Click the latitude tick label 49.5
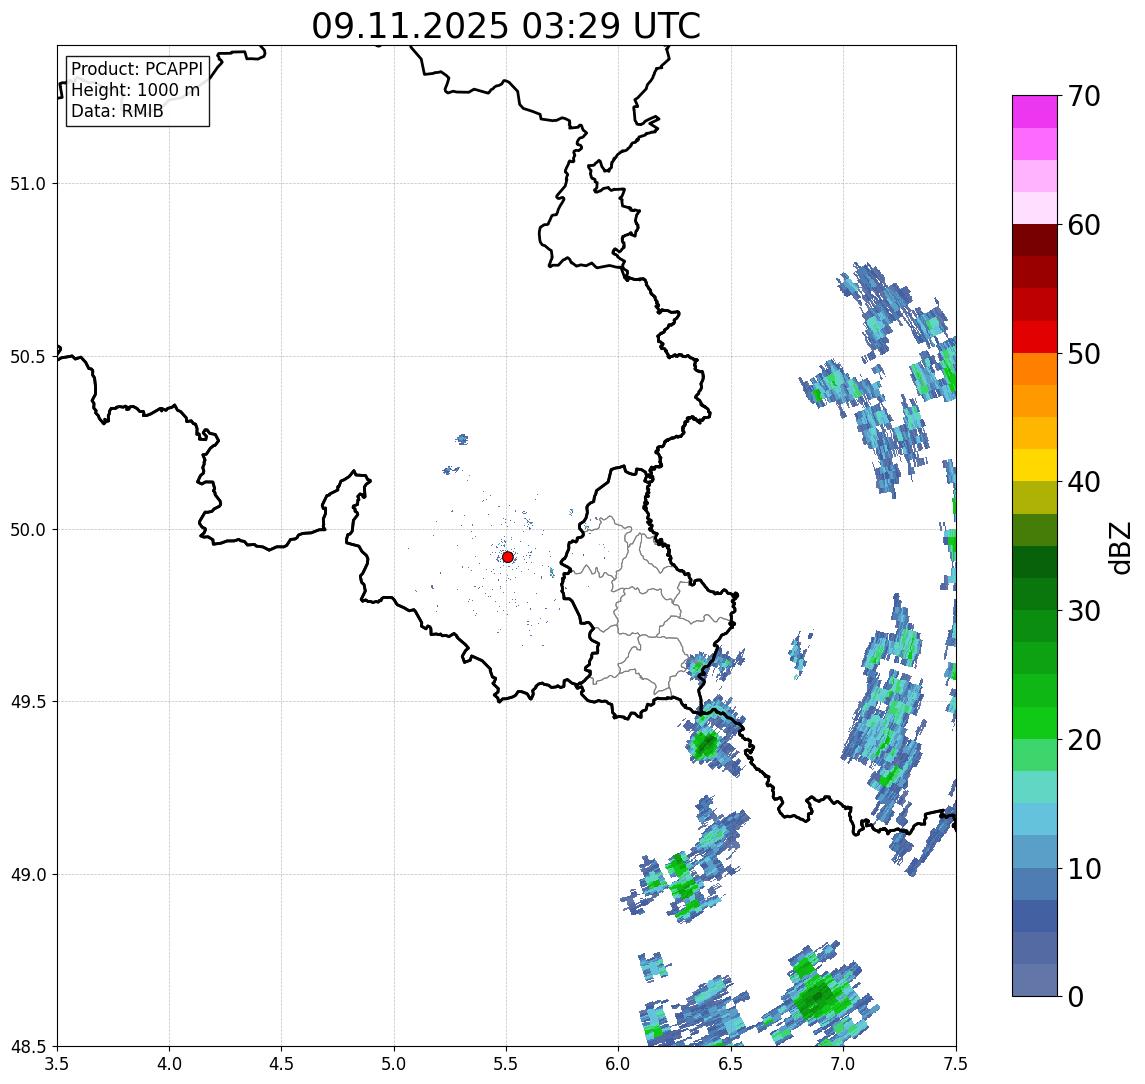 pyautogui.click(x=28, y=702)
